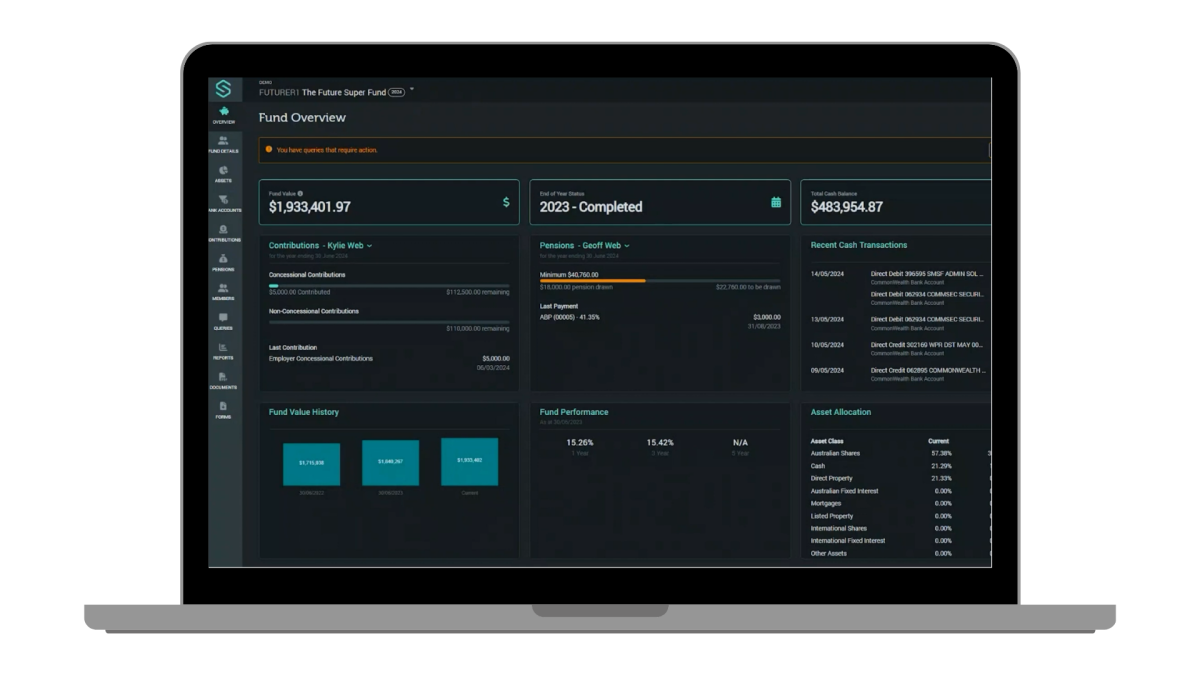The width and height of the screenshot is (1200, 675).
Task: Open the Queries chat icon
Action: 223,318
